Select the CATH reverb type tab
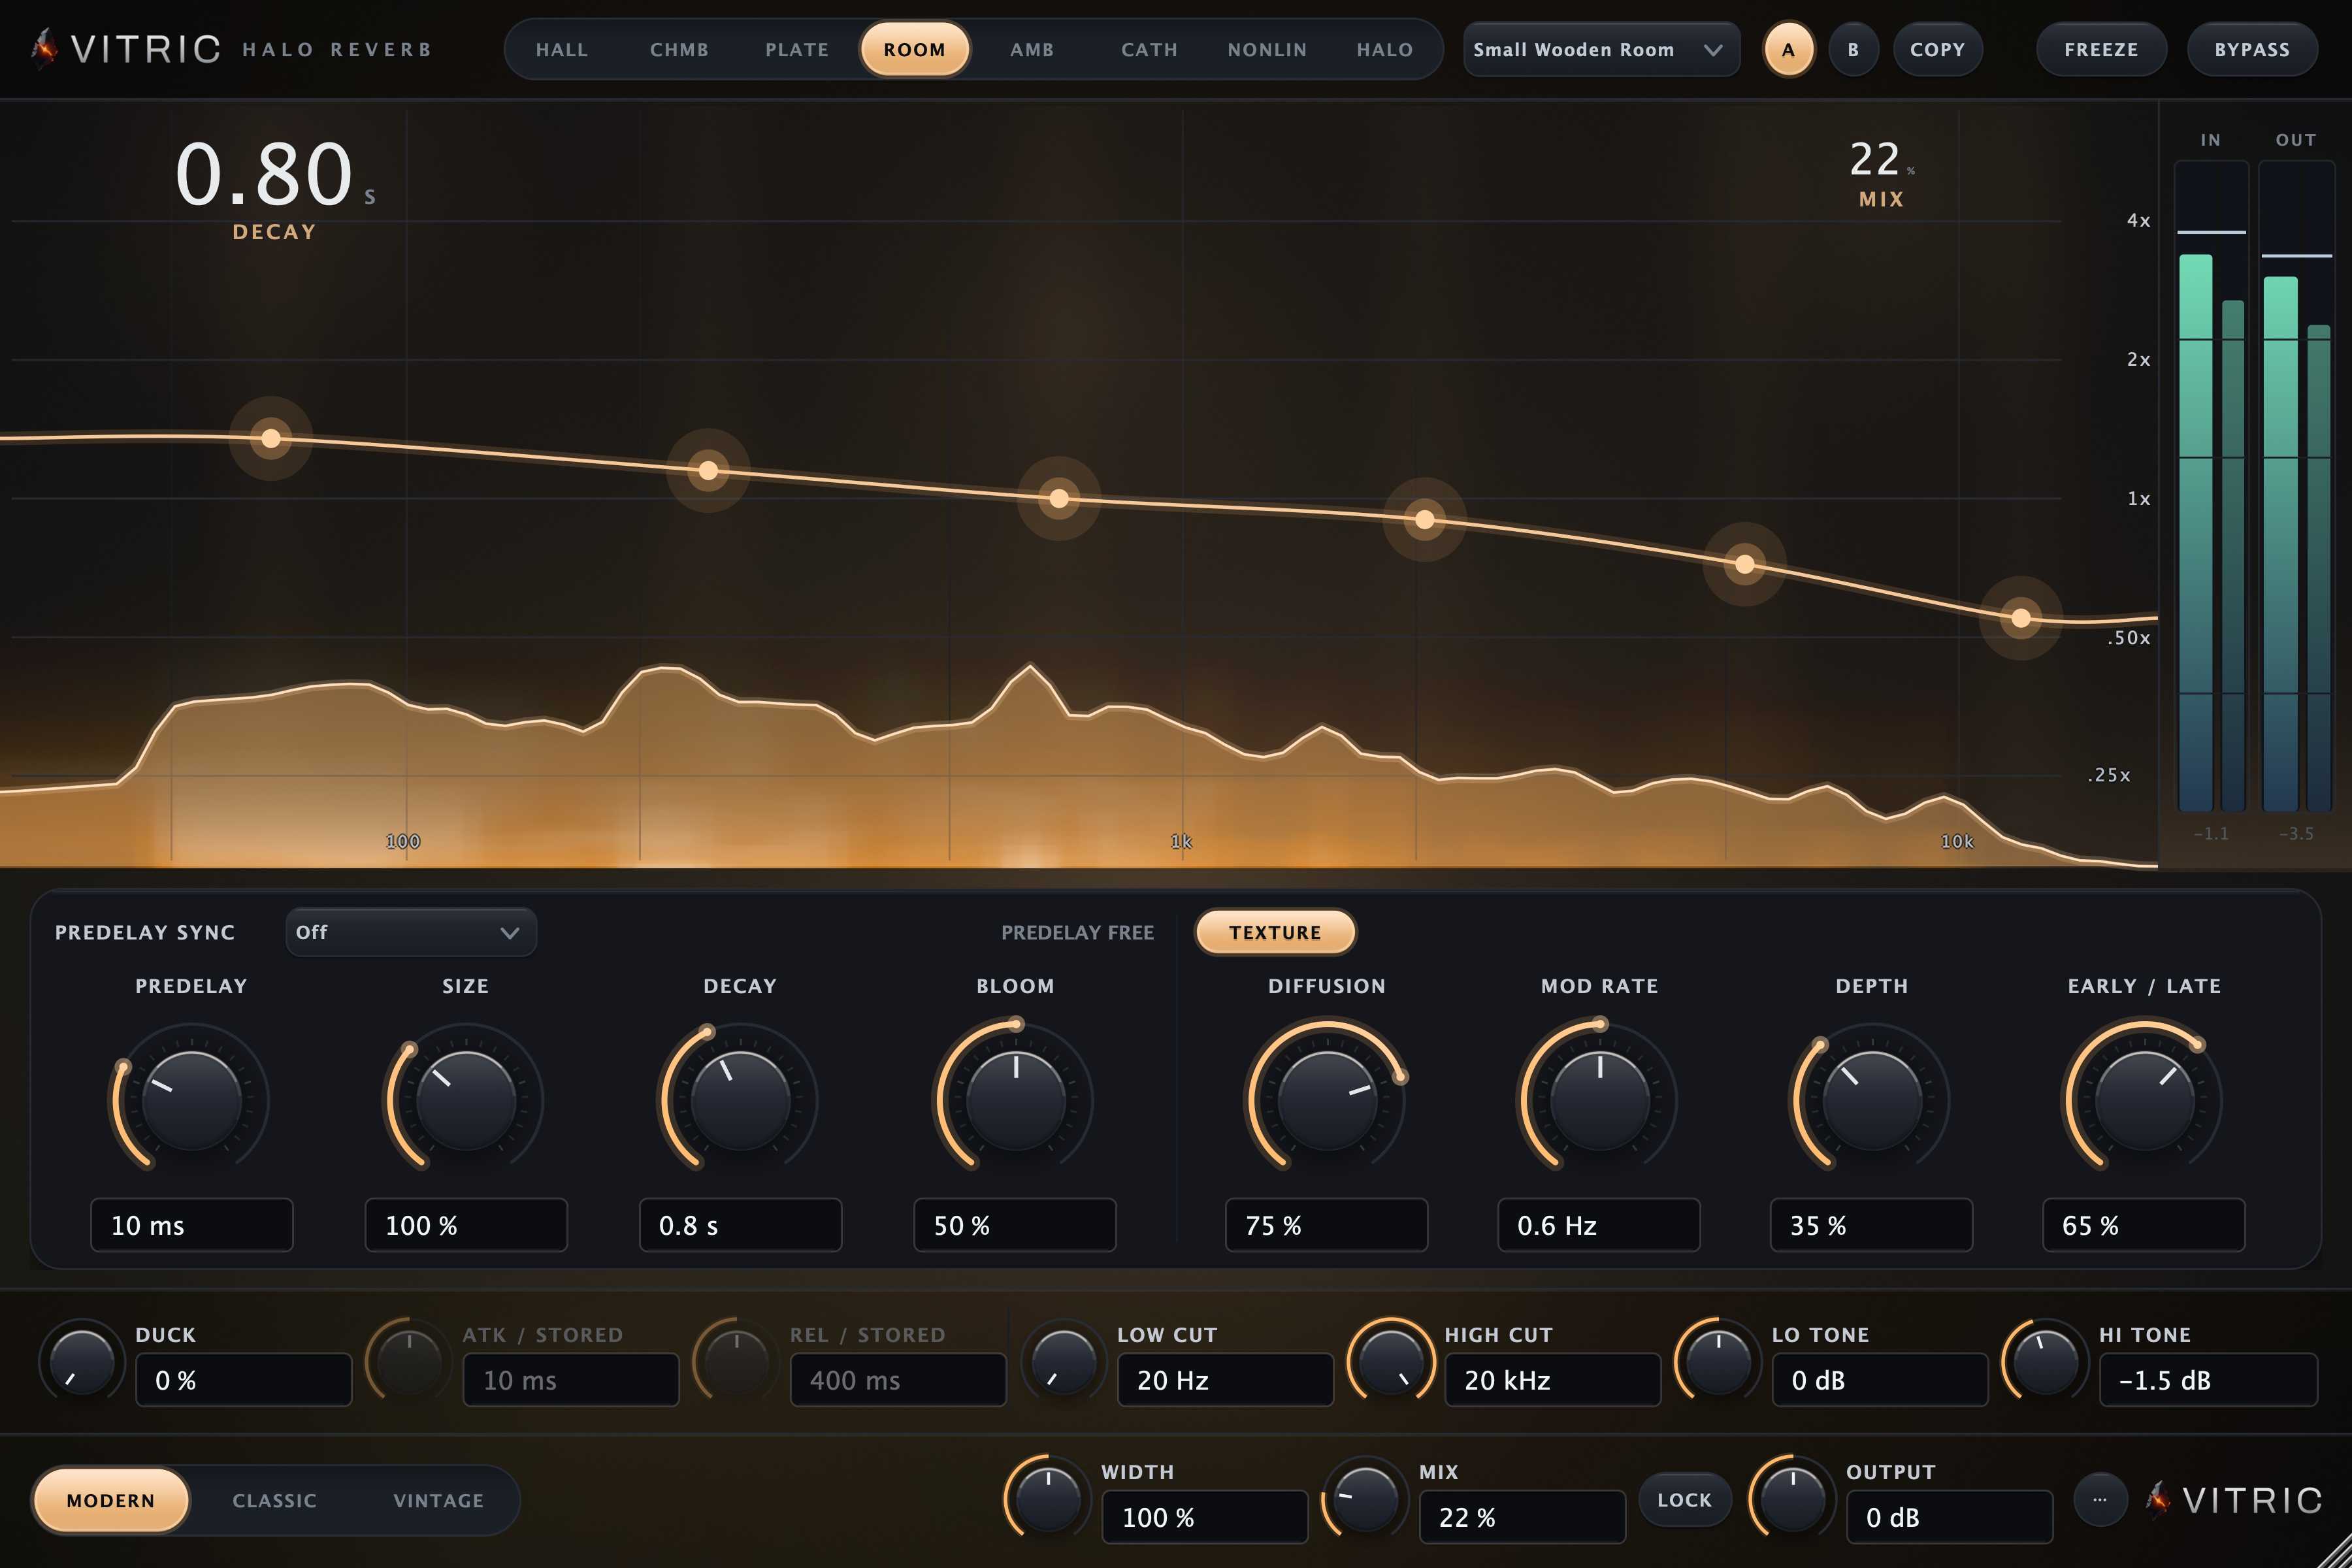Image resolution: width=2352 pixels, height=1568 pixels. 1149,49
